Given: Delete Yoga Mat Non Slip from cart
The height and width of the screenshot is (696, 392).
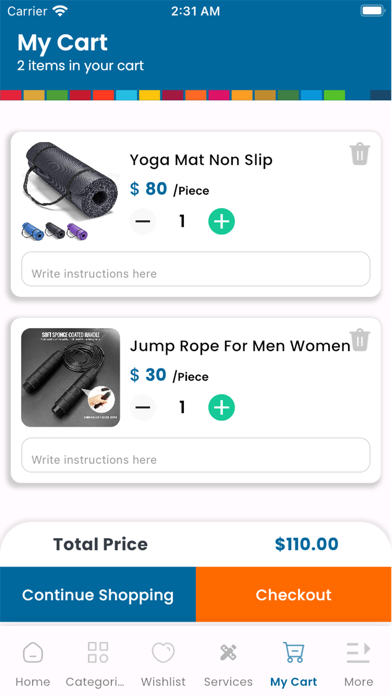Looking at the screenshot, I should coord(360,154).
